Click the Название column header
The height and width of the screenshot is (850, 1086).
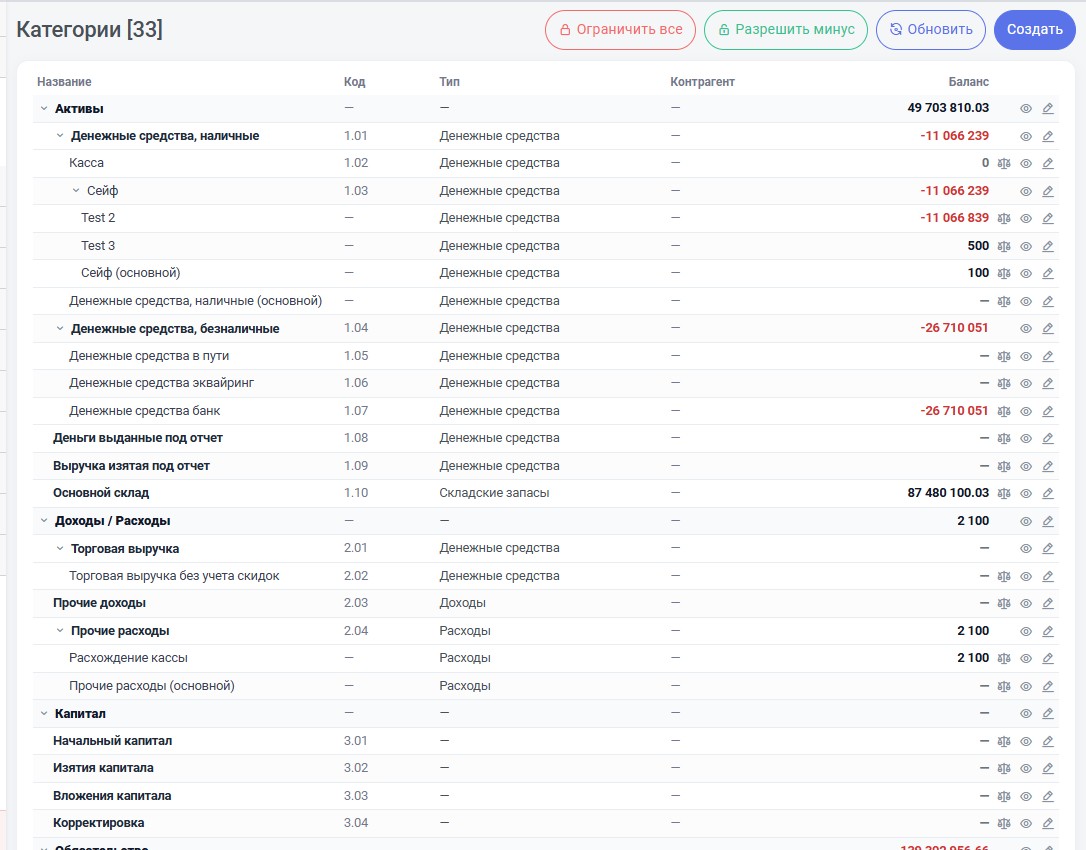coord(64,82)
